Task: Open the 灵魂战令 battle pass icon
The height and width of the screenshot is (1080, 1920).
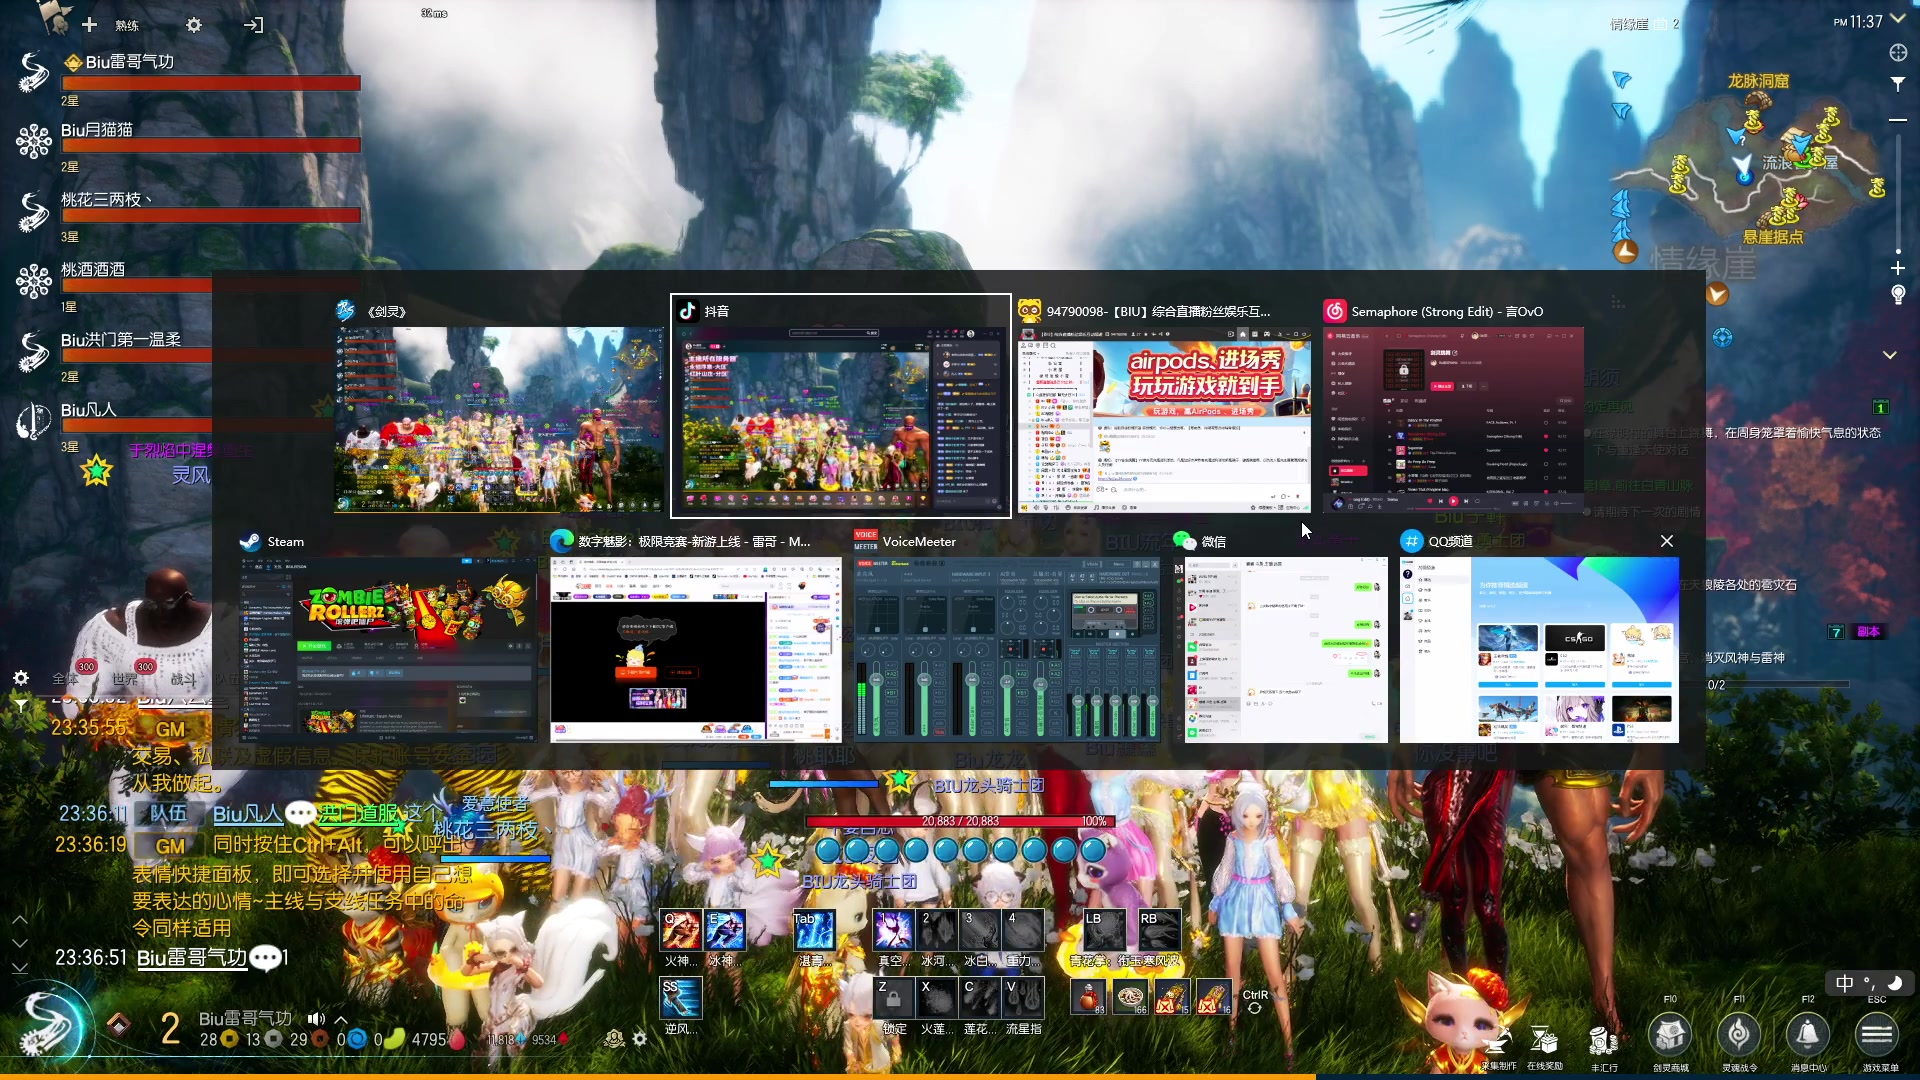Action: tap(1739, 1036)
